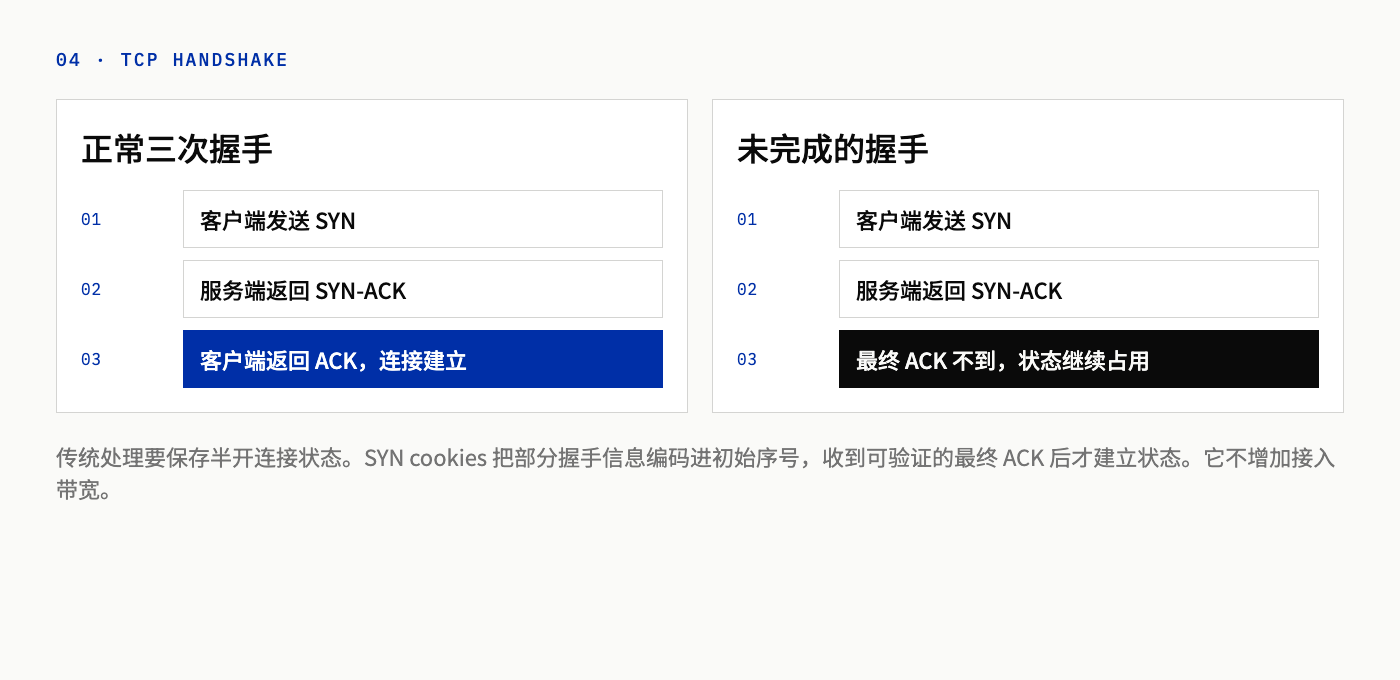This screenshot has width=1400, height=680.
Task: Click the paragraph beginning "传统处理要保存半开连接状态"
Action: pos(696,474)
